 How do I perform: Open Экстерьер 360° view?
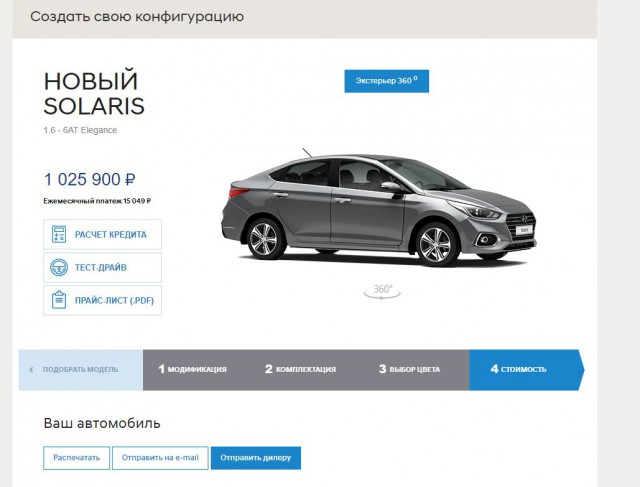tap(387, 81)
